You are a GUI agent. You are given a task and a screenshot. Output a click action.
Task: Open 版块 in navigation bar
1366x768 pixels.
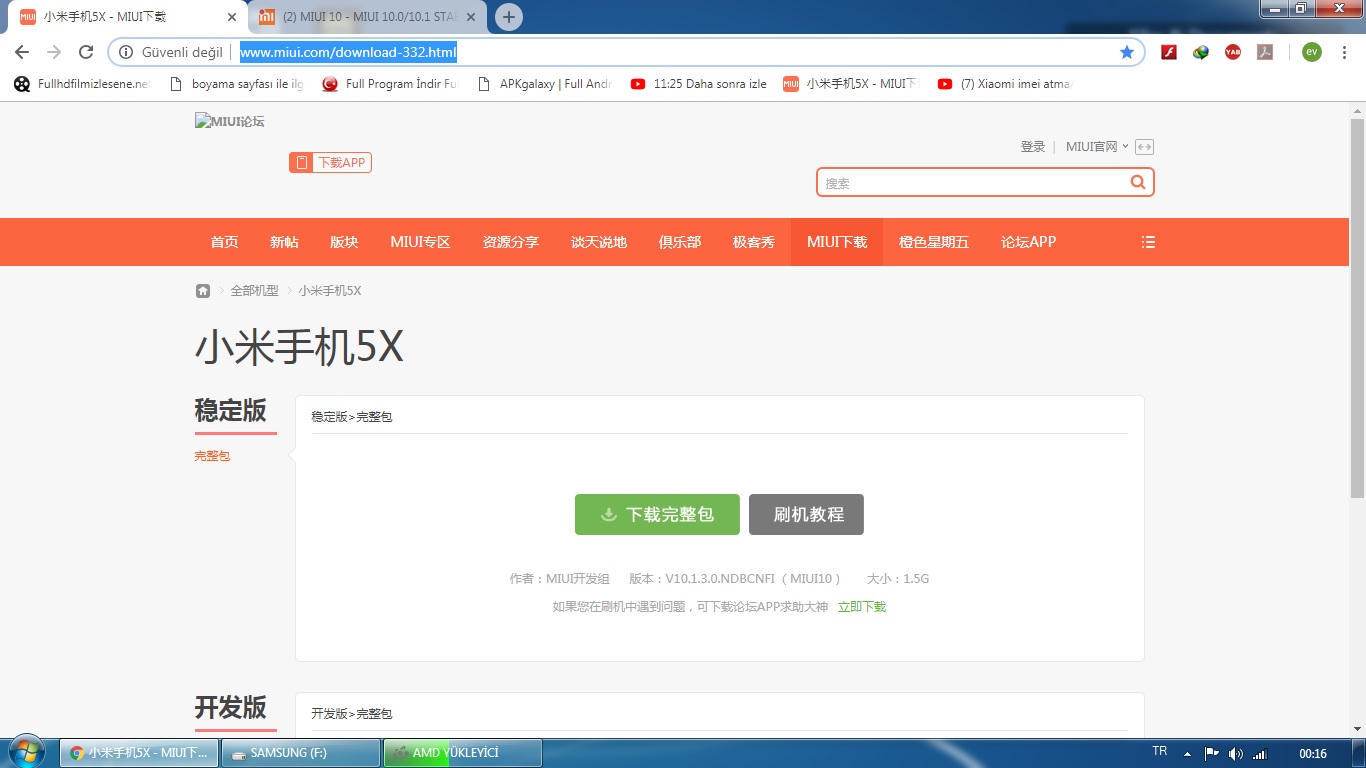click(x=344, y=242)
